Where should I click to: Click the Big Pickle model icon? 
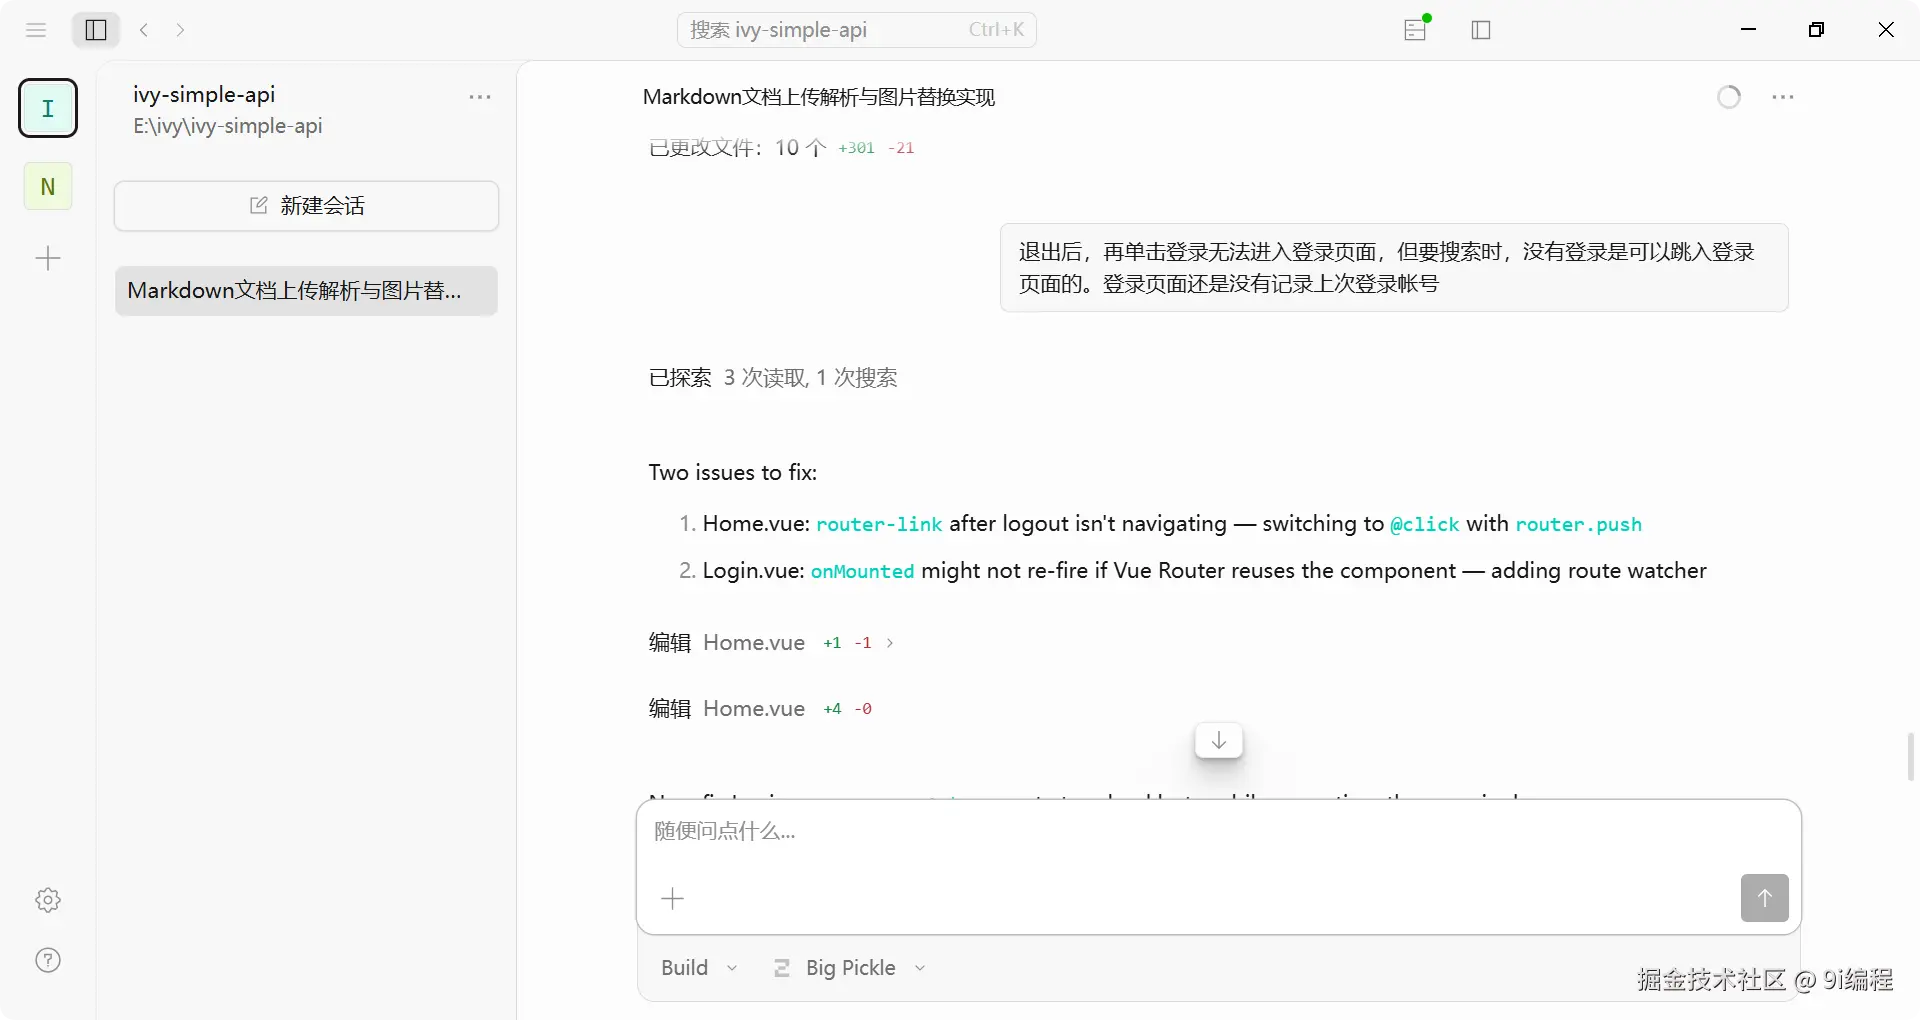point(782,968)
